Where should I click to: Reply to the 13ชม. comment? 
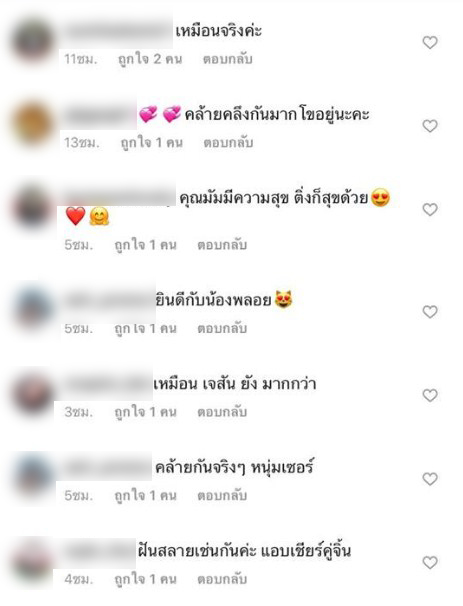pos(228,143)
